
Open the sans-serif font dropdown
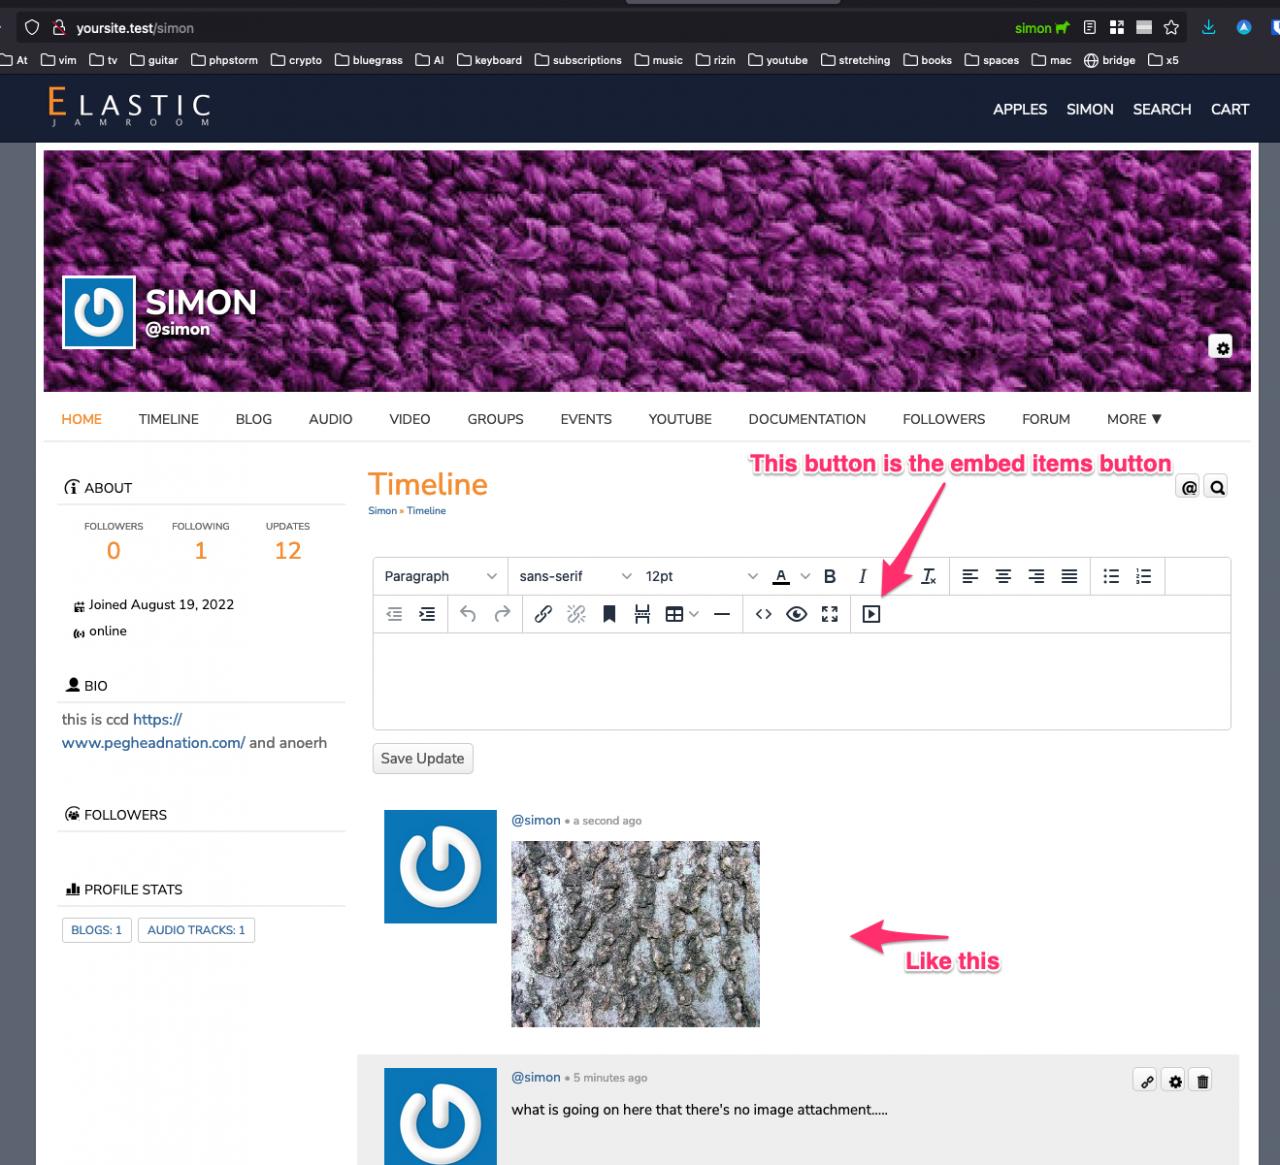[x=575, y=576]
